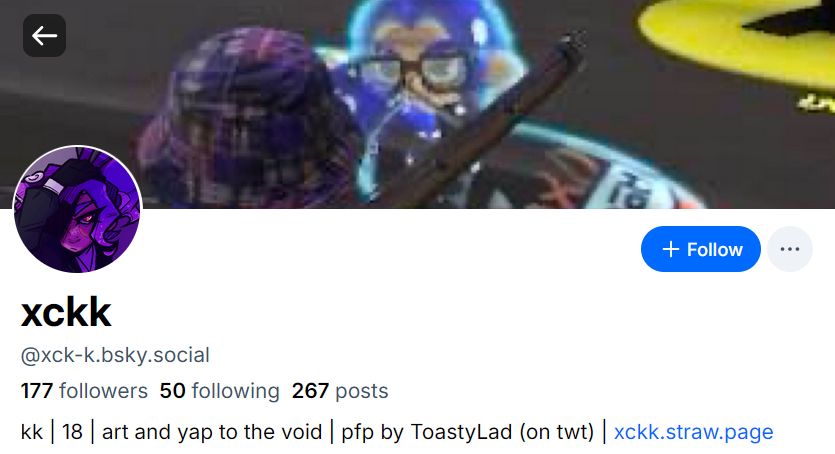This screenshot has height=454, width=835.
Task: Go back using the arrow icon
Action: click(44, 36)
